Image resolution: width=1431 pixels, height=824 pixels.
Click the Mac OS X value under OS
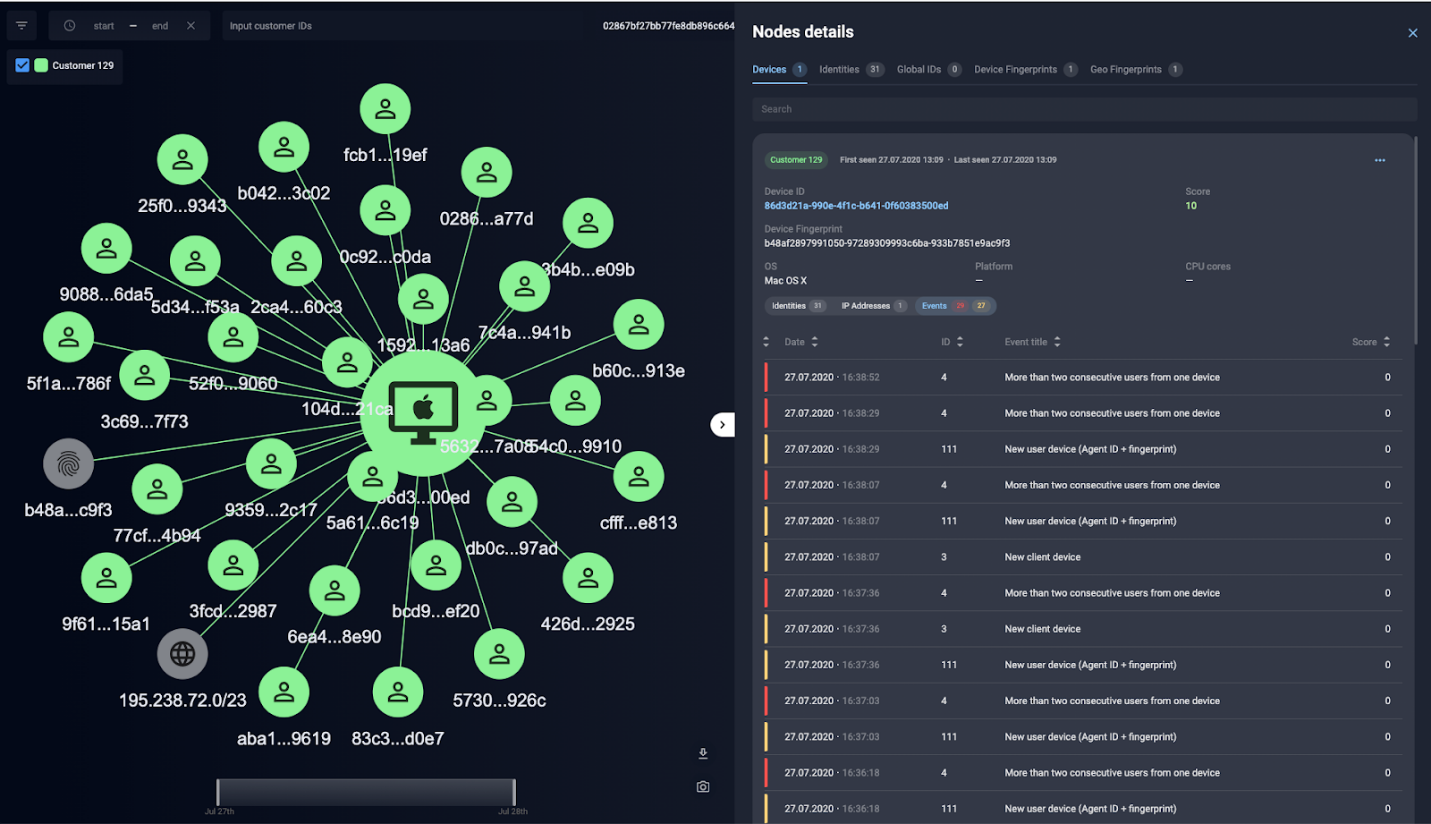pos(785,281)
